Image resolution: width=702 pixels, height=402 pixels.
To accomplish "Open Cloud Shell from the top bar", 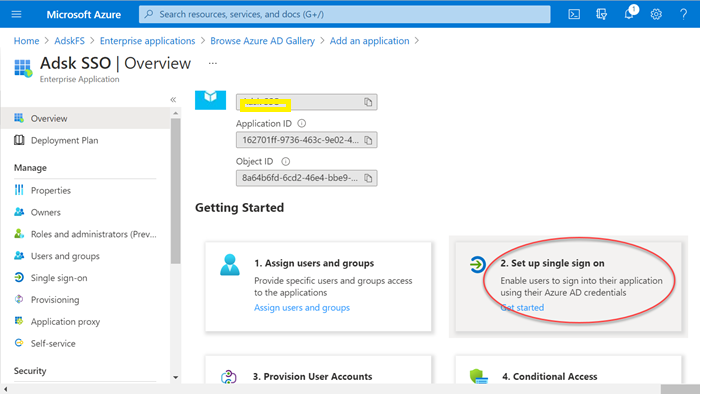I will pyautogui.click(x=574, y=14).
